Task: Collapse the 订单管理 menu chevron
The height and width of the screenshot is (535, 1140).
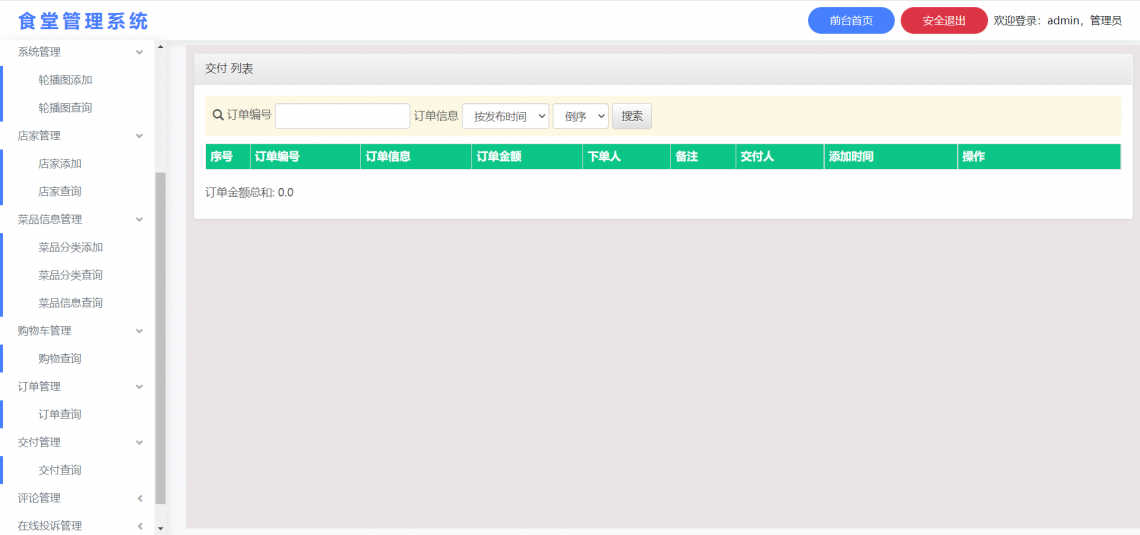Action: point(140,387)
